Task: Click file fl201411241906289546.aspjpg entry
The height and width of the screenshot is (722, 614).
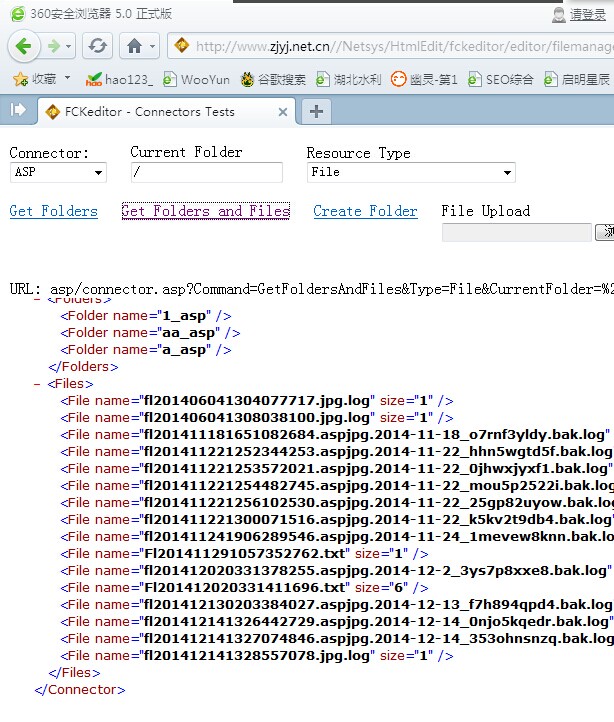Action: (337, 537)
